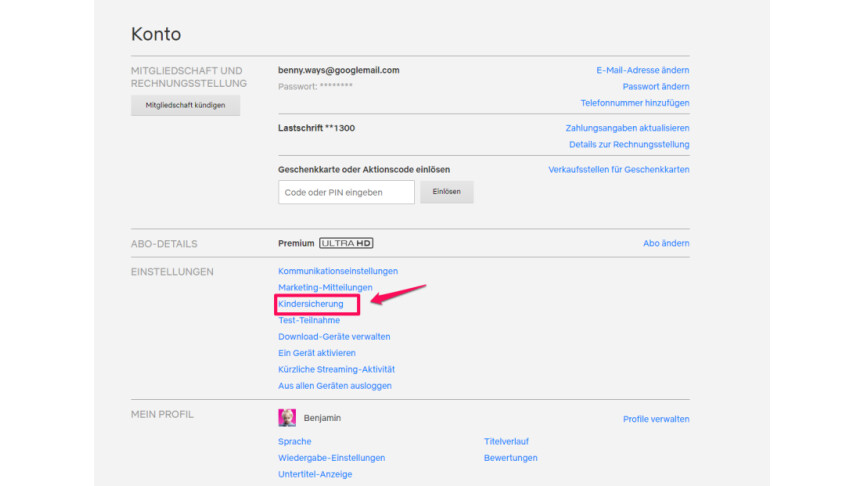The height and width of the screenshot is (486, 864).
Task: Open Kürzliche Streaming-Aktivität
Action: (336, 369)
